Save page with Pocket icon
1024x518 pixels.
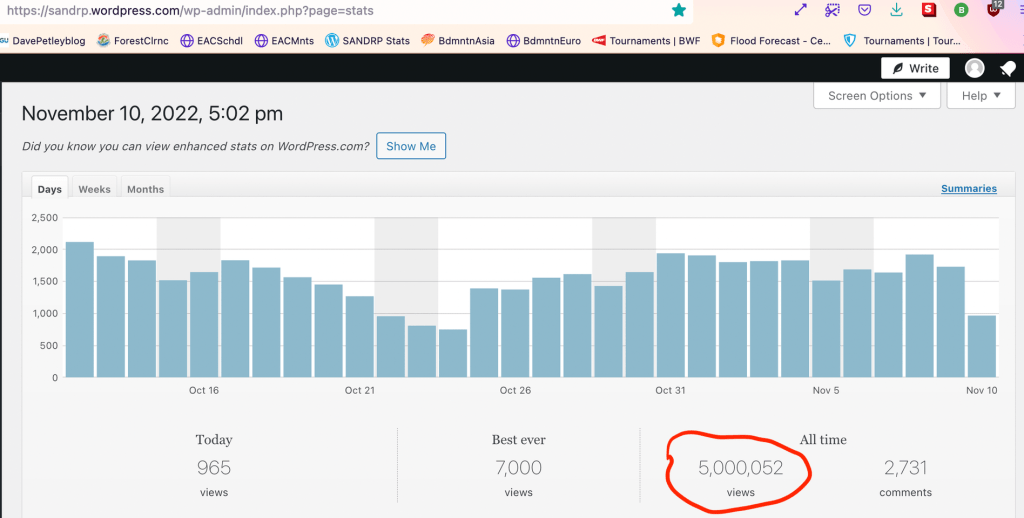coord(864,10)
